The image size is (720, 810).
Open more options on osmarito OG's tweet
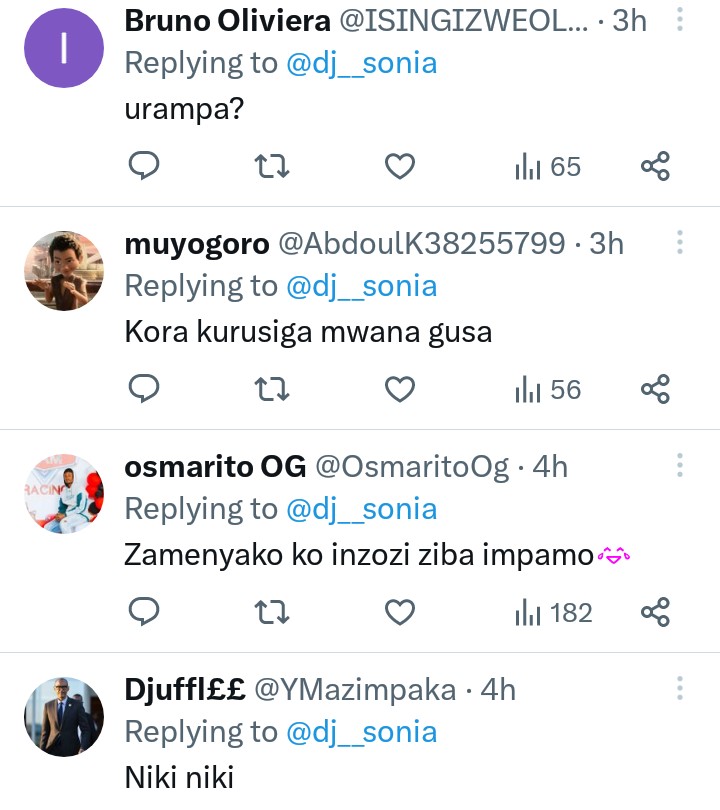680,466
